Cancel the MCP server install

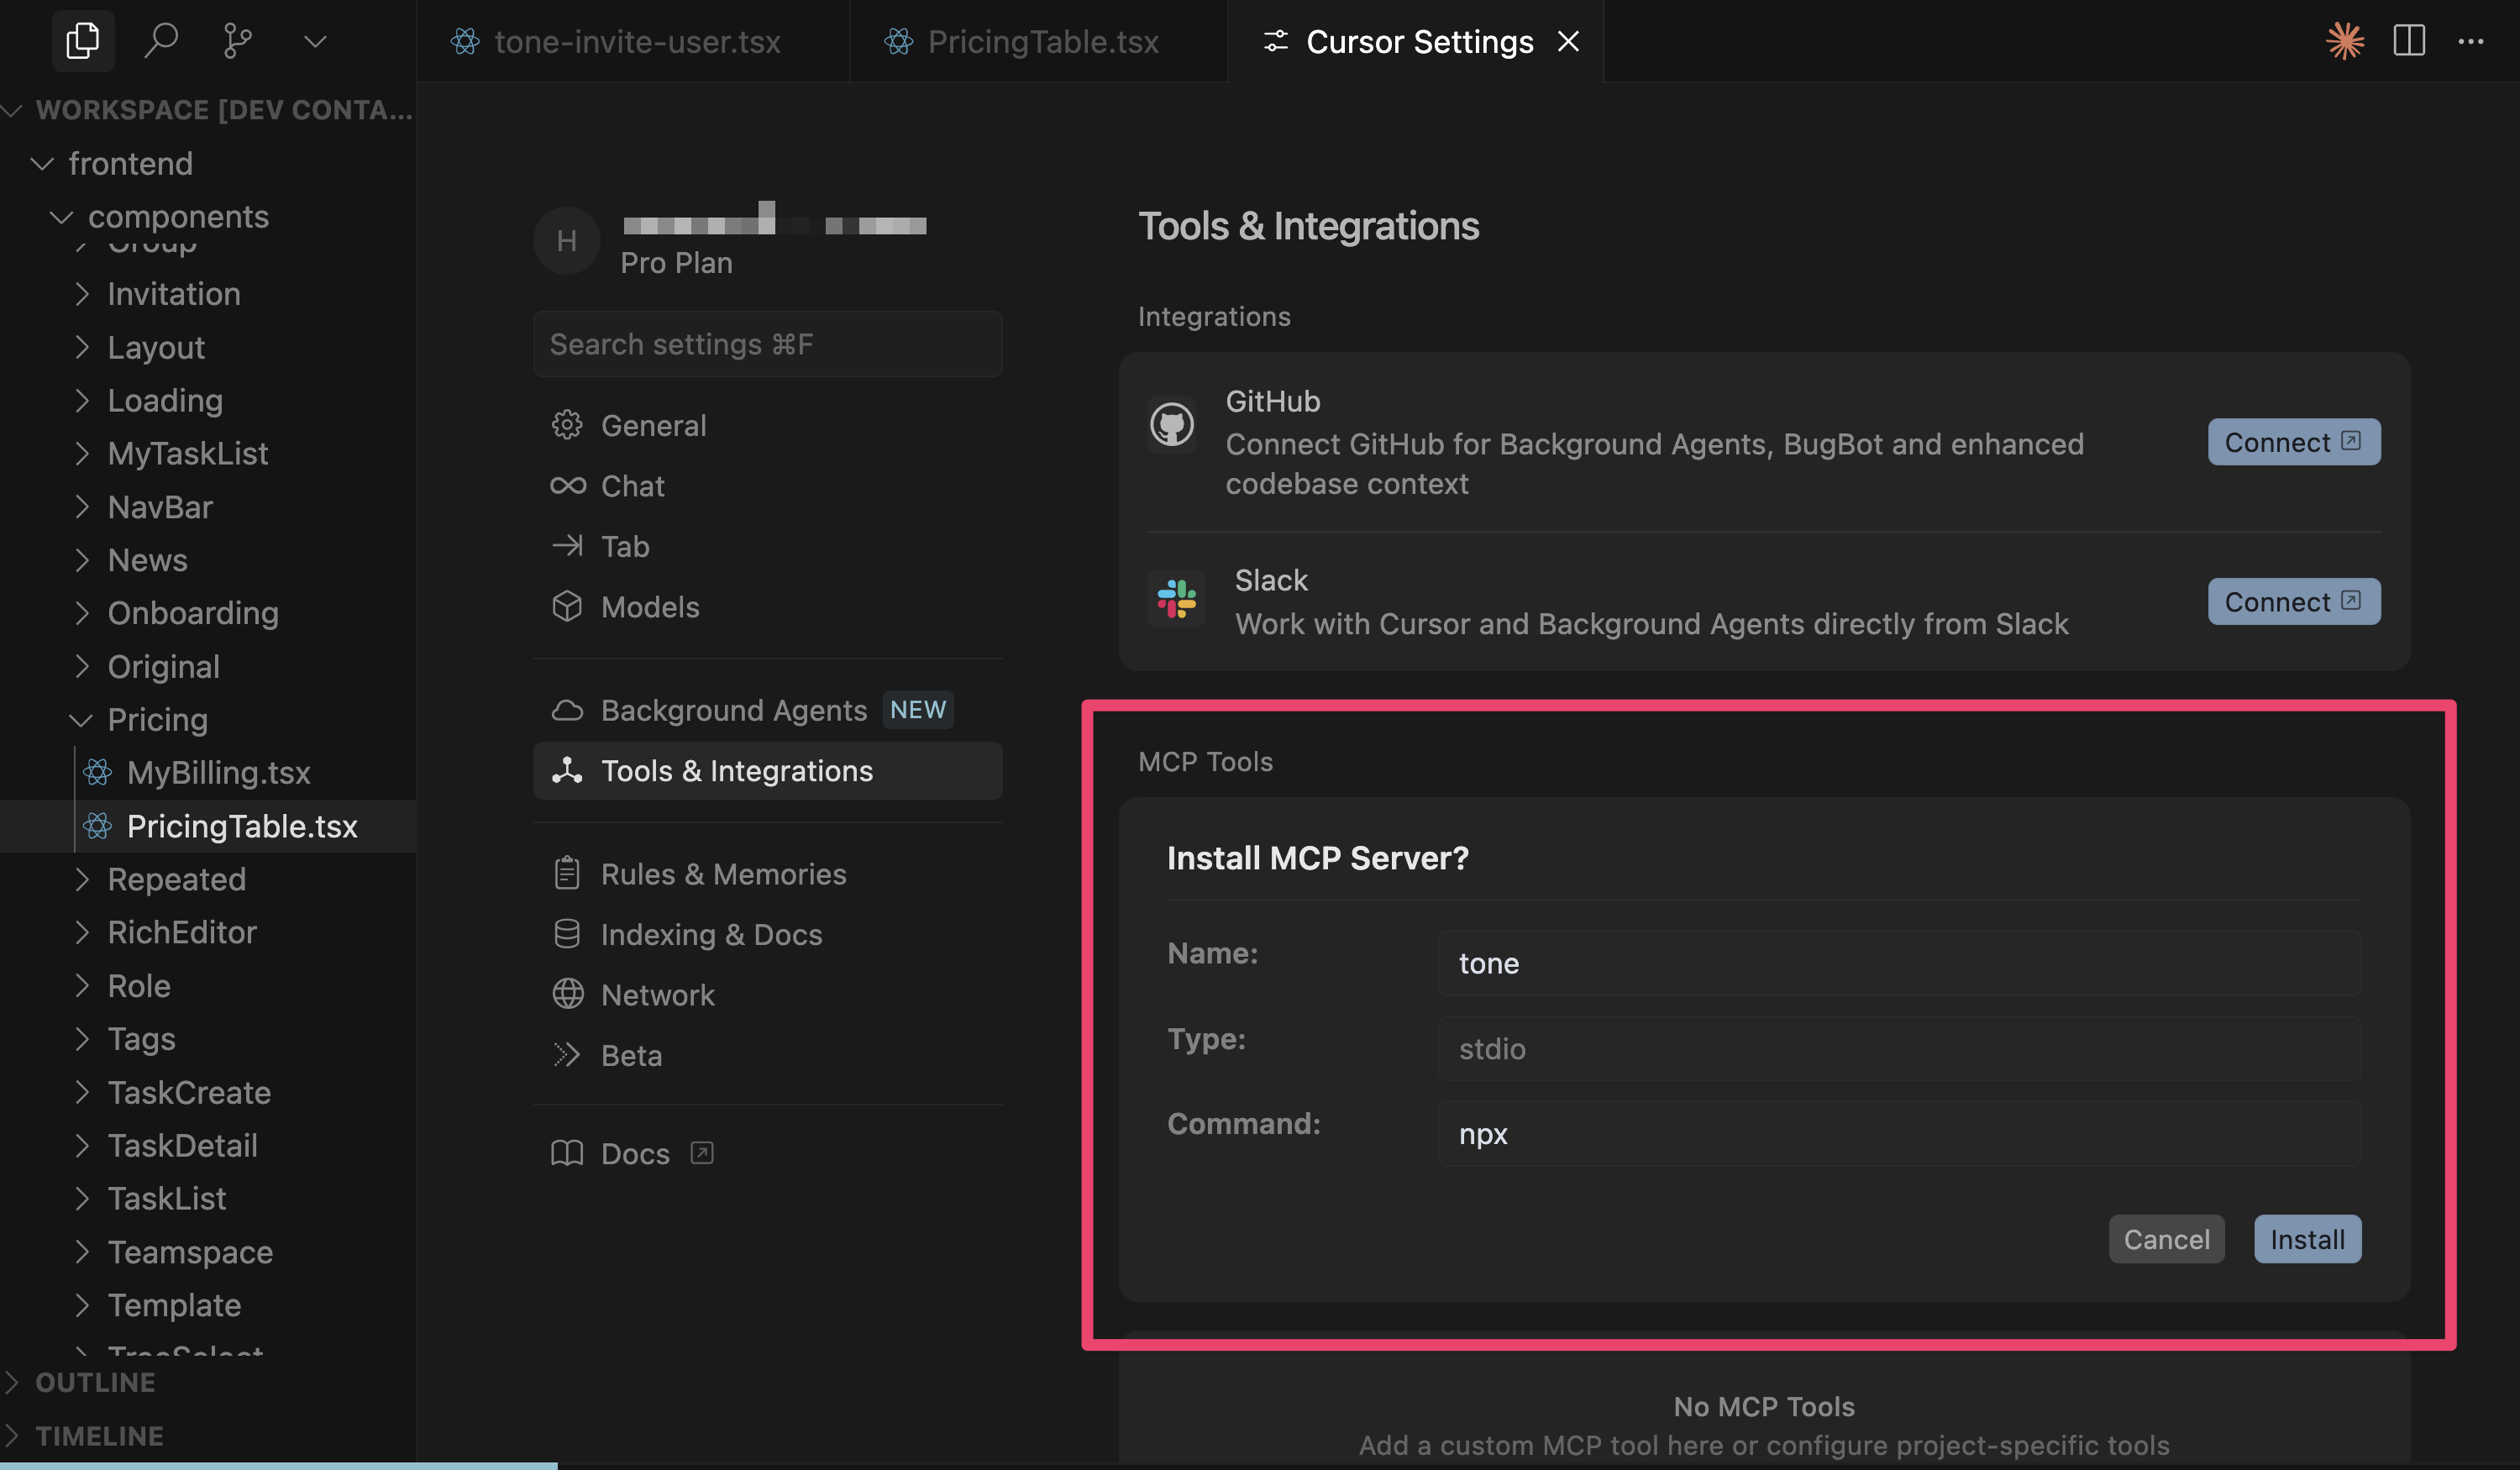click(x=2166, y=1239)
